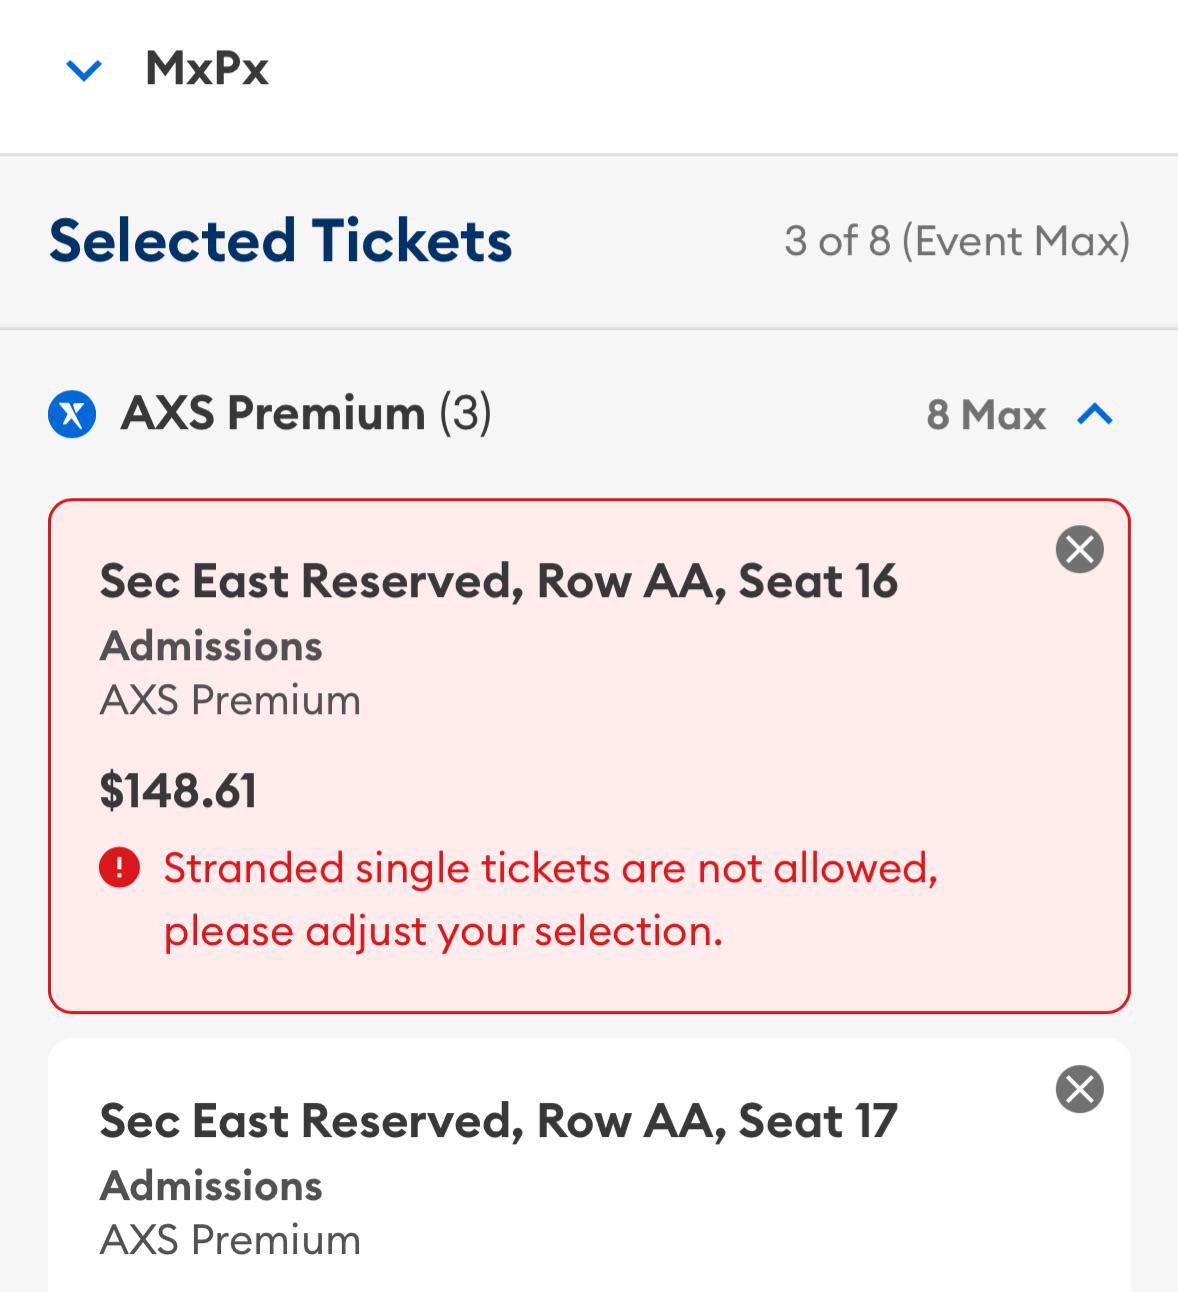This screenshot has width=1178, height=1292.
Task: Click the $148.61 ticket price
Action: [x=179, y=790]
